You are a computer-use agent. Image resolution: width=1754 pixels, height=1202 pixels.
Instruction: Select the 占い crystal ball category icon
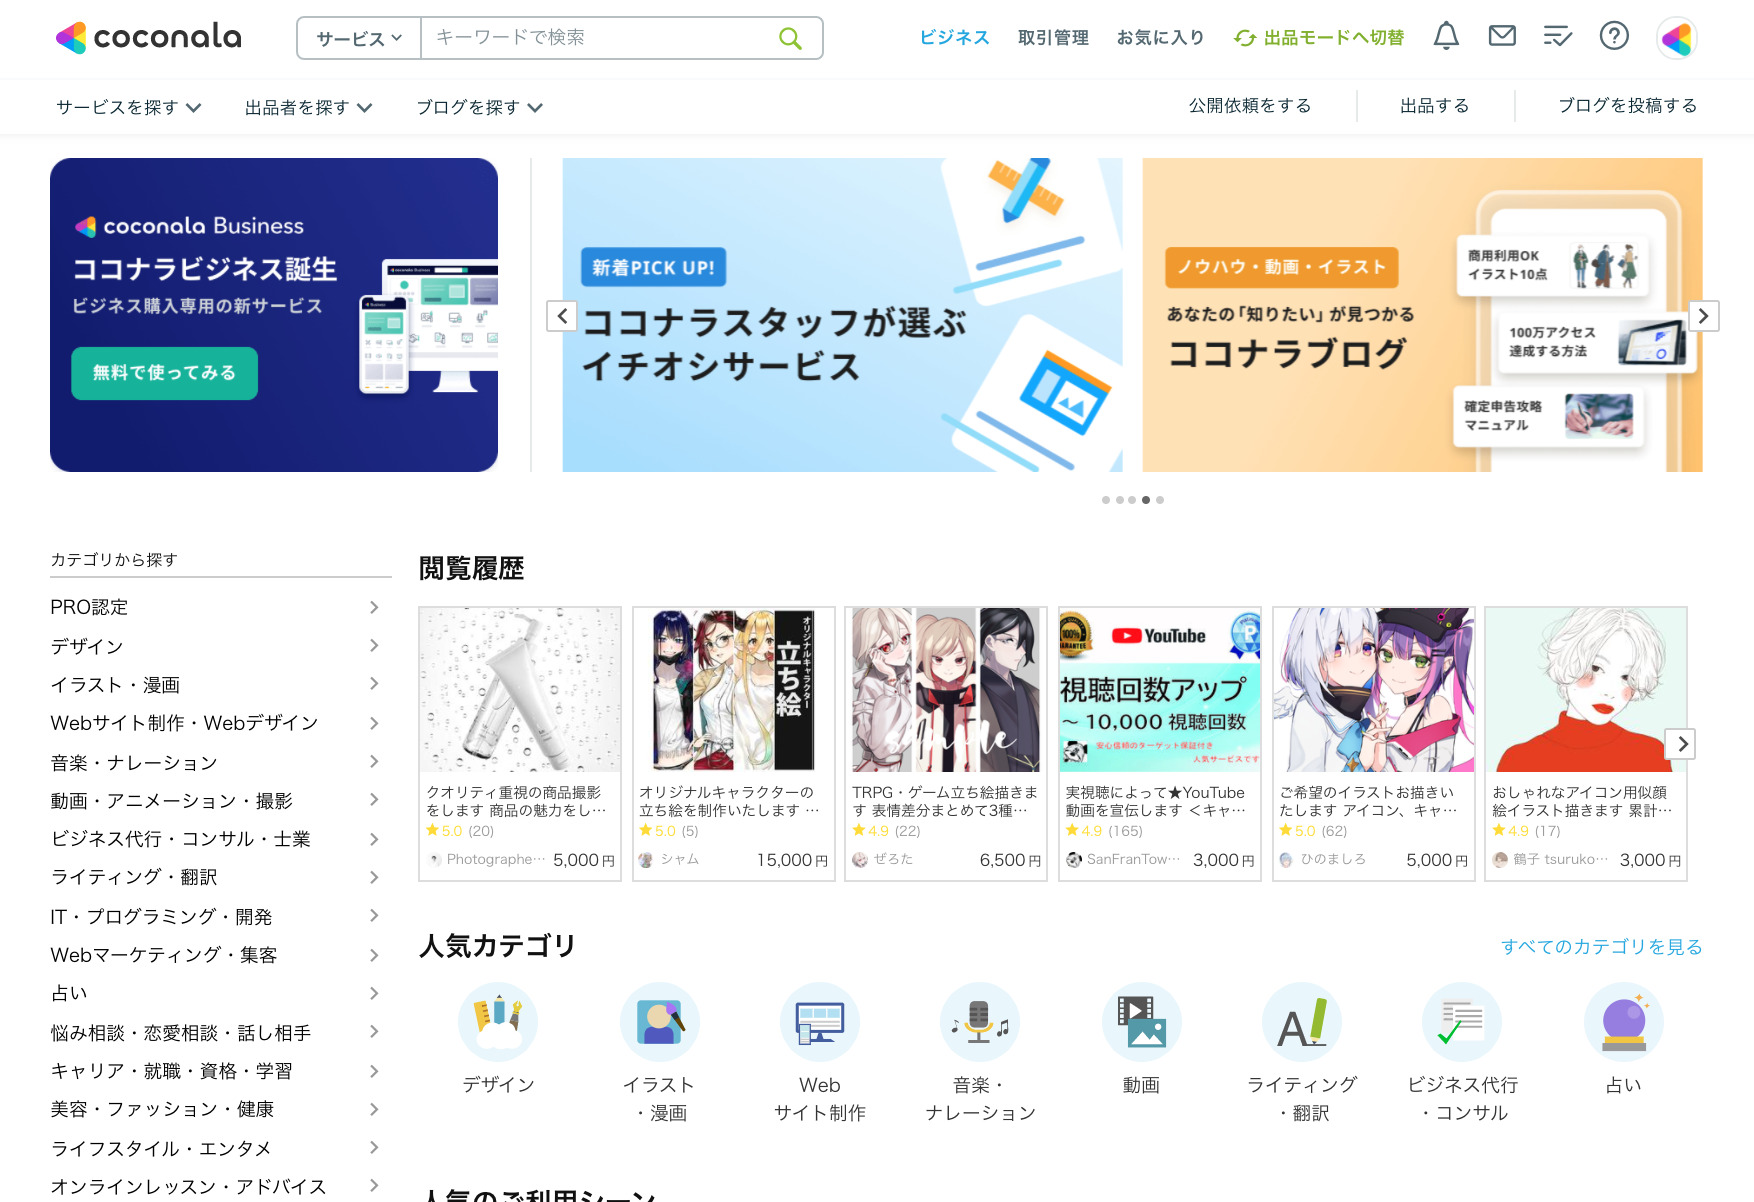[x=1623, y=1022]
